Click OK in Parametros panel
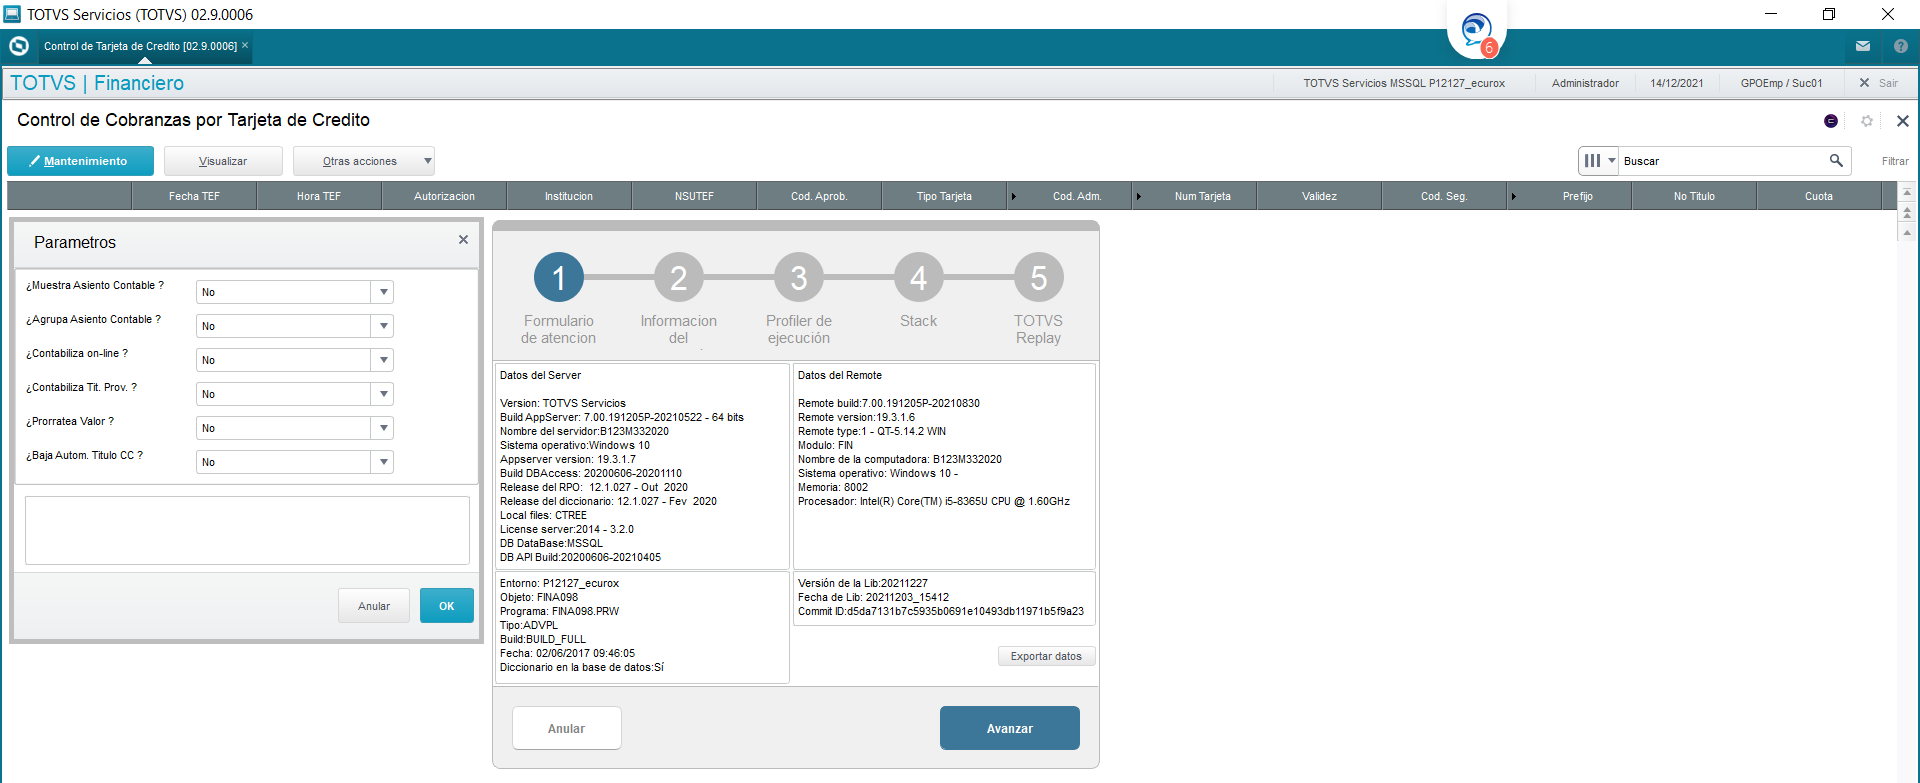The image size is (1920, 783). click(447, 606)
